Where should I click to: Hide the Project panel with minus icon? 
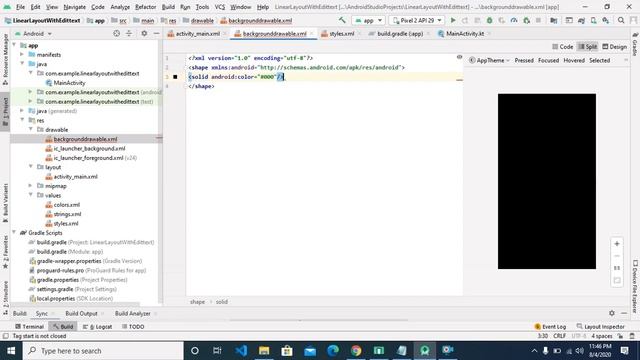(x=156, y=33)
